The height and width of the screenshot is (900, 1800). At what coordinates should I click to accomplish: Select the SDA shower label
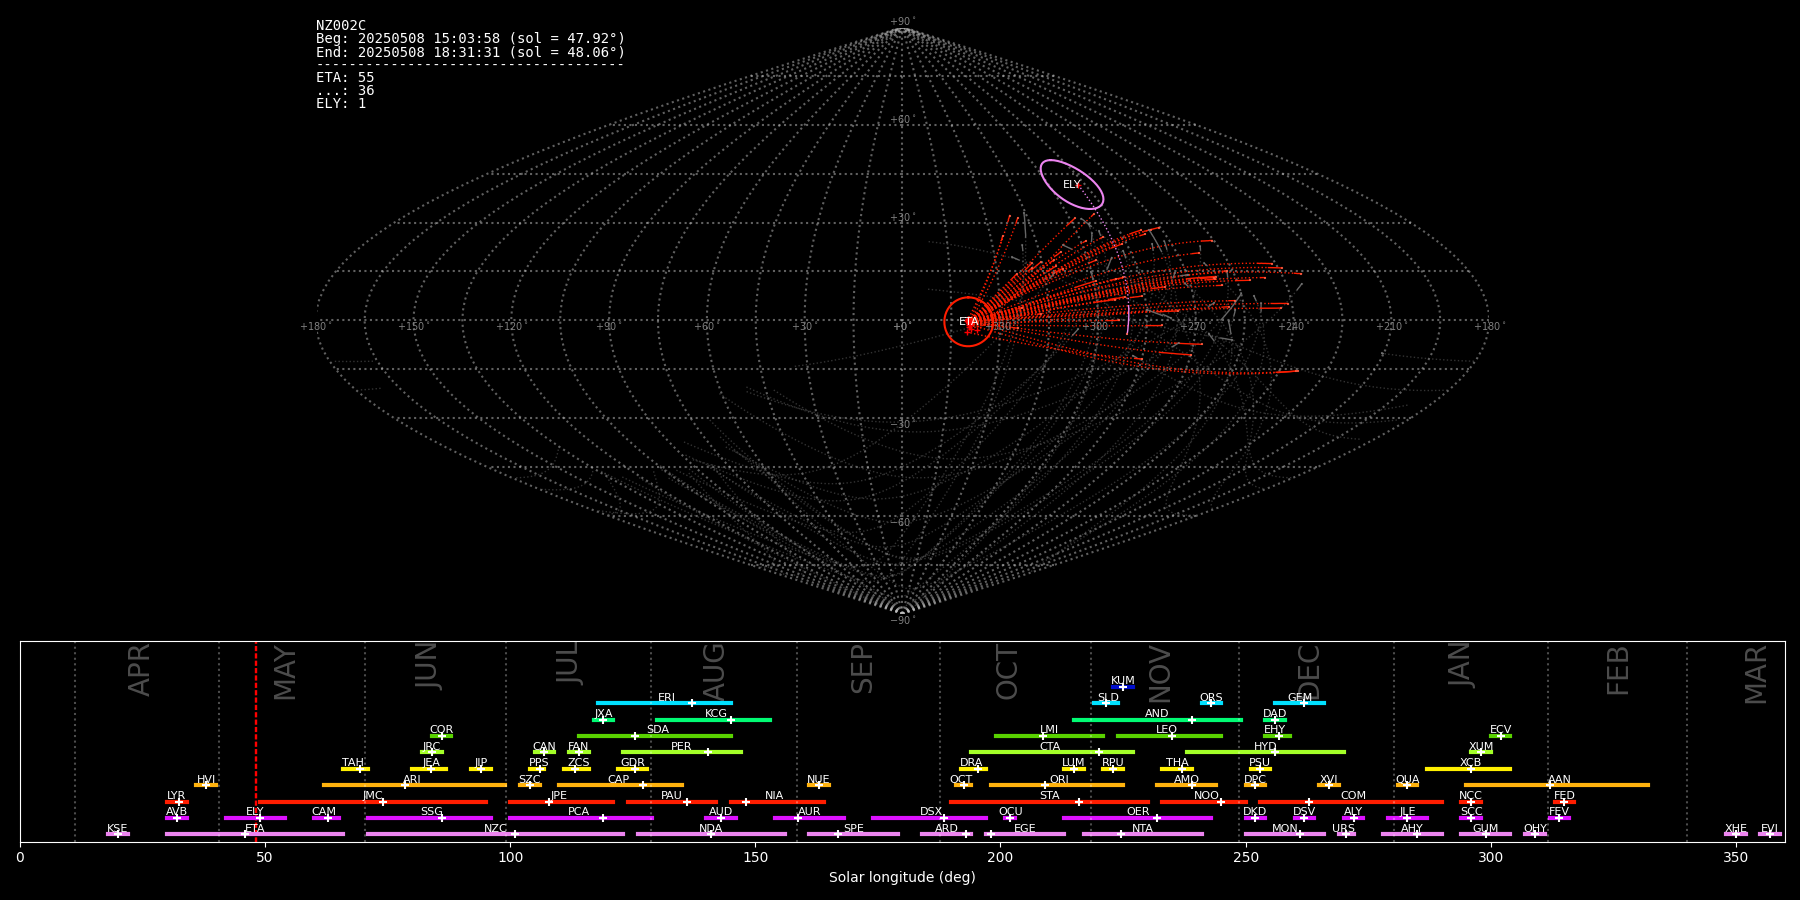658,730
